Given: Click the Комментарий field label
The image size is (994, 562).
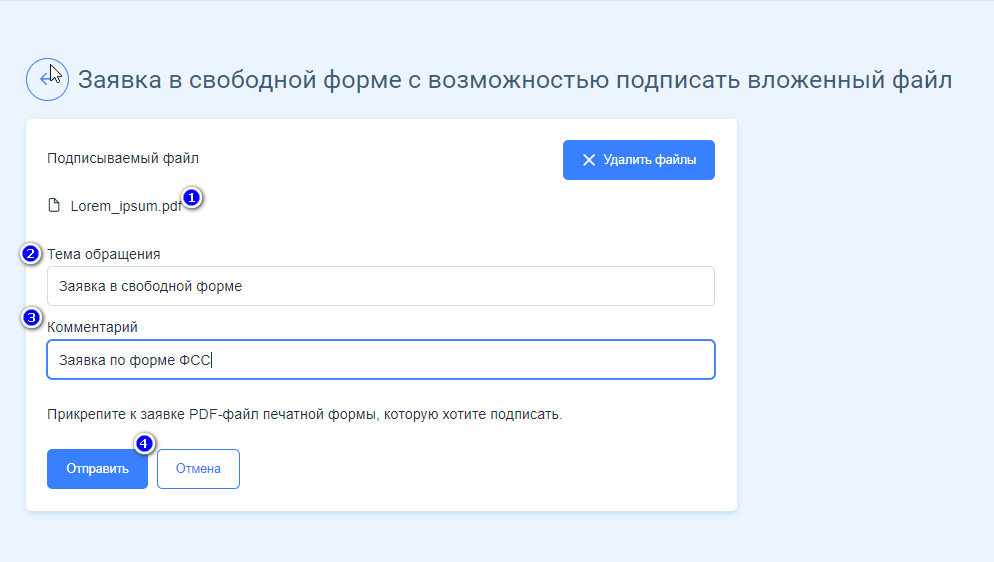Looking at the screenshot, I should pyautogui.click(x=93, y=327).
